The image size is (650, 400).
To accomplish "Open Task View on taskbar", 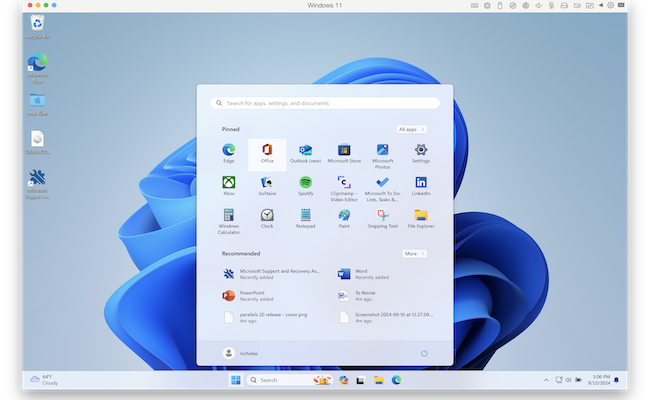I will tap(361, 380).
